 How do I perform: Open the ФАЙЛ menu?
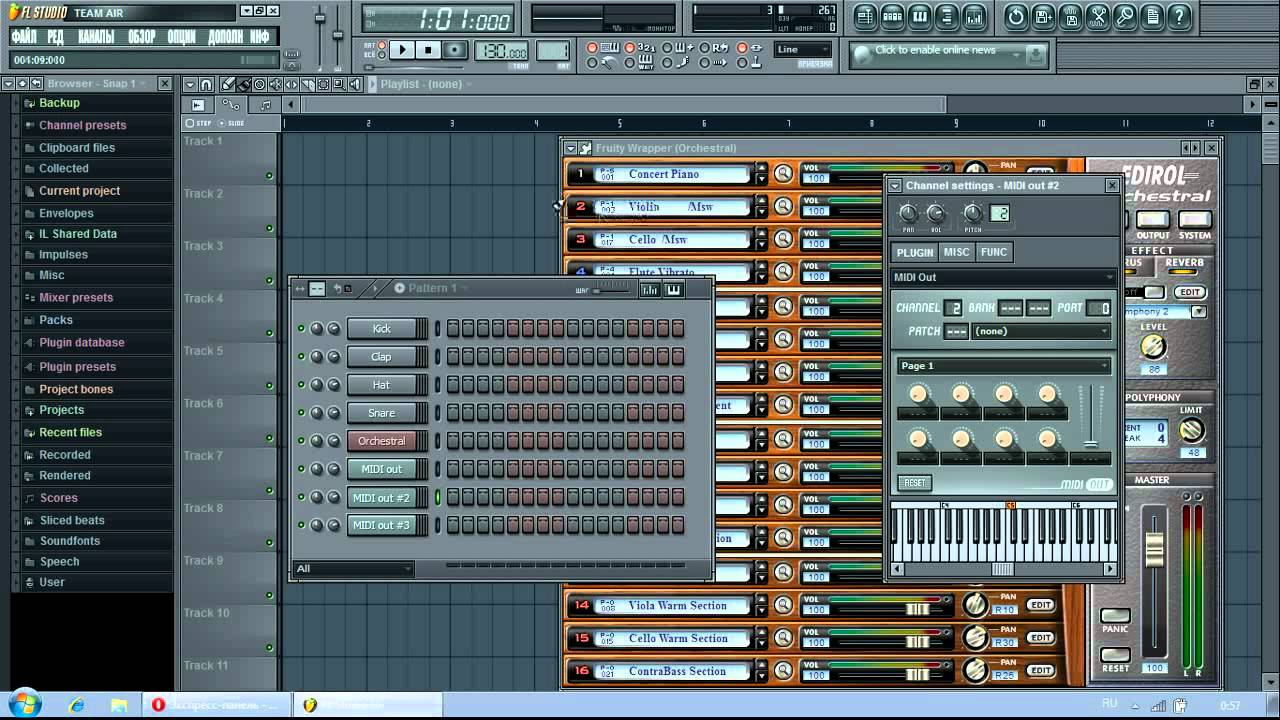(24, 37)
